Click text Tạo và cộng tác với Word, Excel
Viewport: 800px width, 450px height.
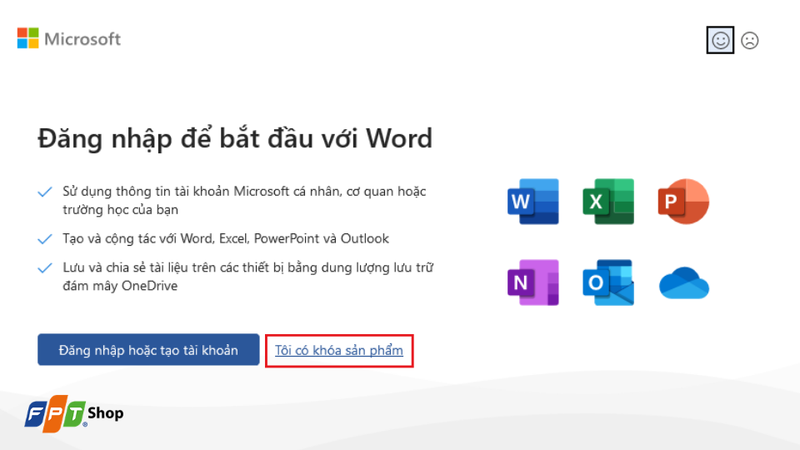click(x=226, y=238)
